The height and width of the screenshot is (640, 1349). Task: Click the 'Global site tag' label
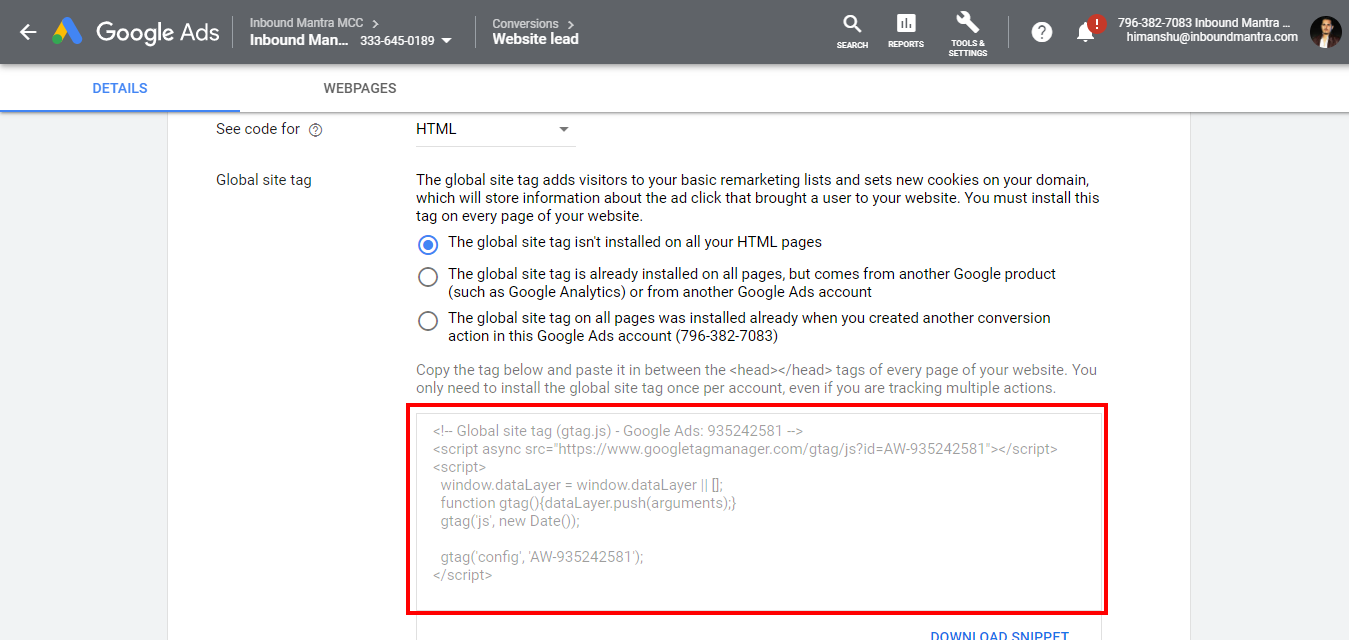pyautogui.click(x=264, y=180)
